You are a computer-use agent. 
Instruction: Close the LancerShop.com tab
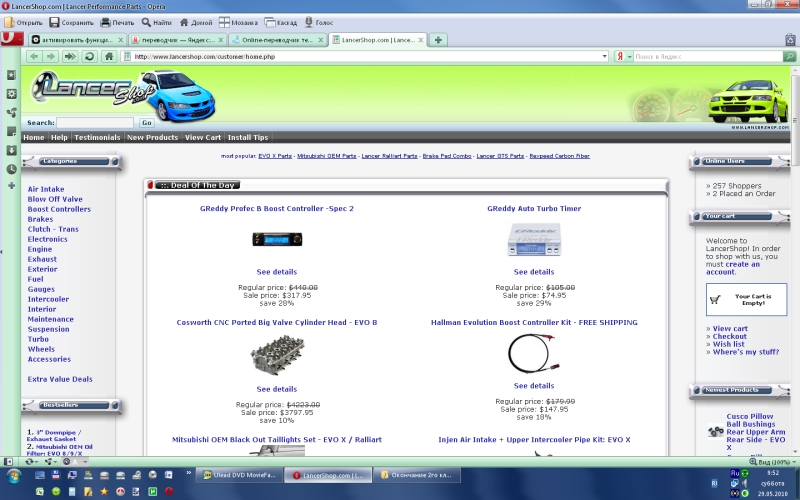421,40
